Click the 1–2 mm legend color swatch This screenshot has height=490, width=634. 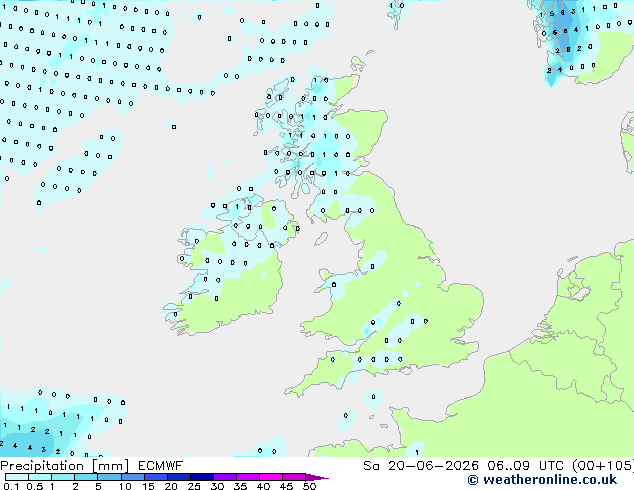pos(63,477)
